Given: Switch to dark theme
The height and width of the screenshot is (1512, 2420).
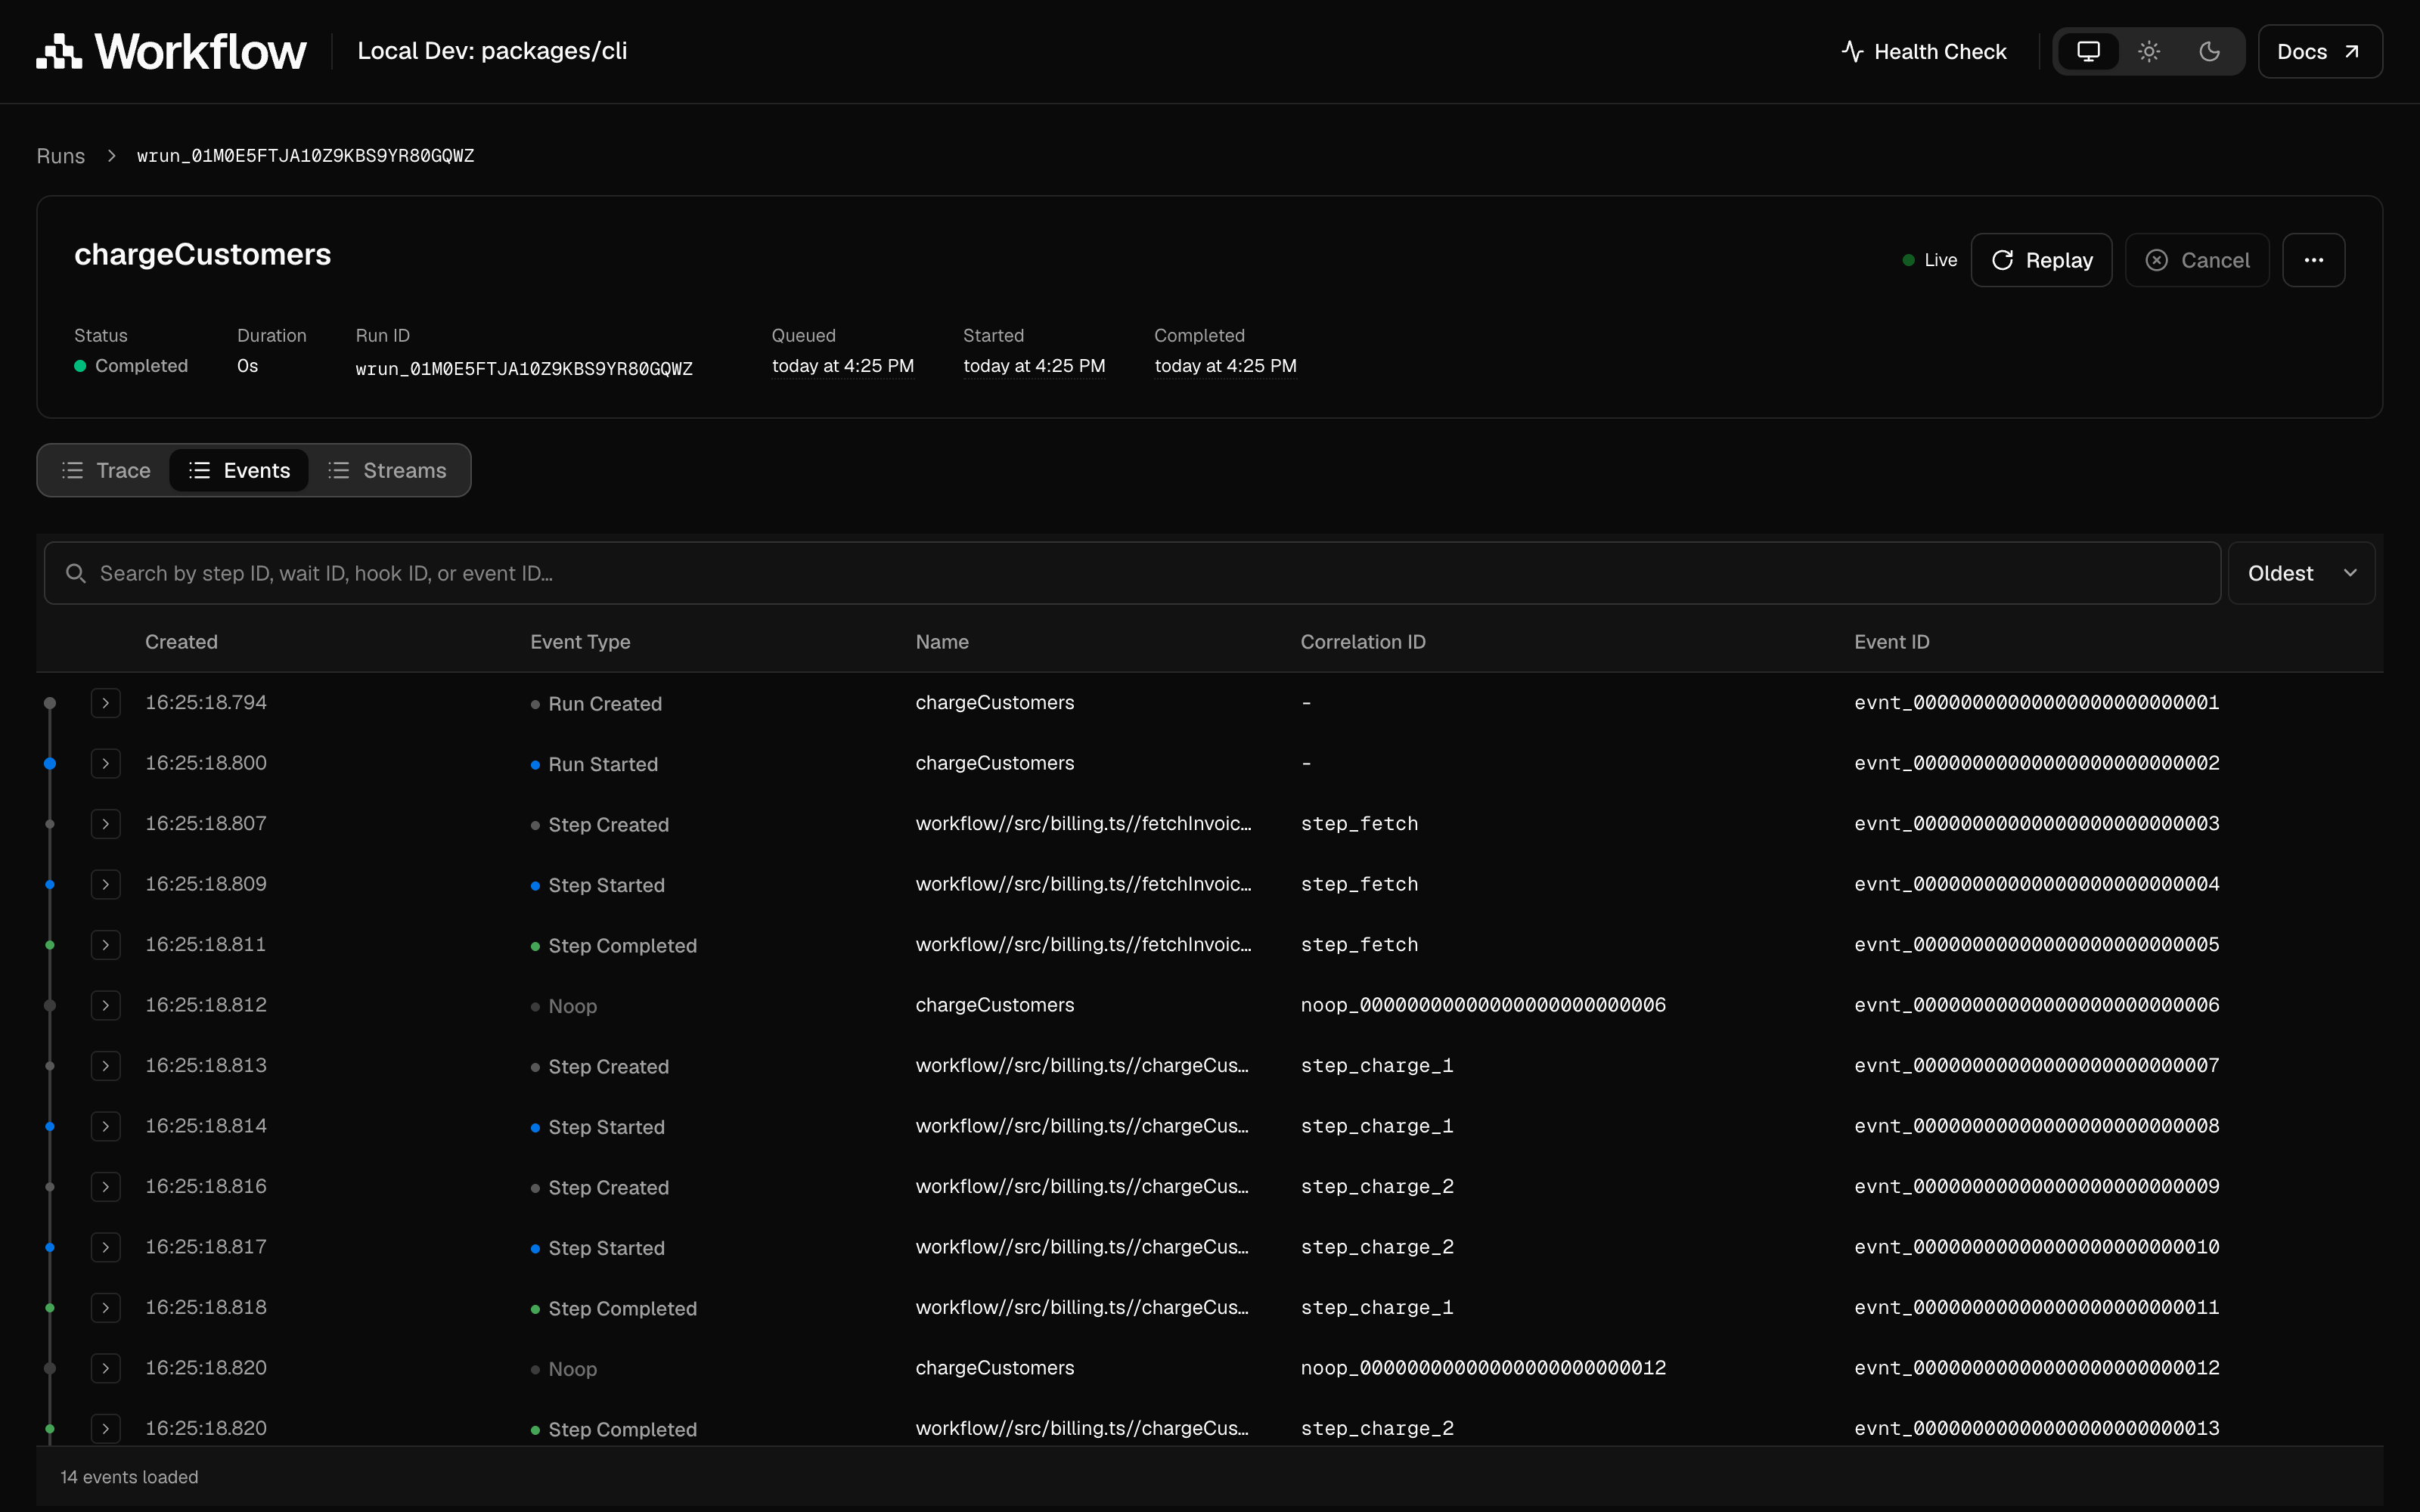Looking at the screenshot, I should (x=2209, y=51).
